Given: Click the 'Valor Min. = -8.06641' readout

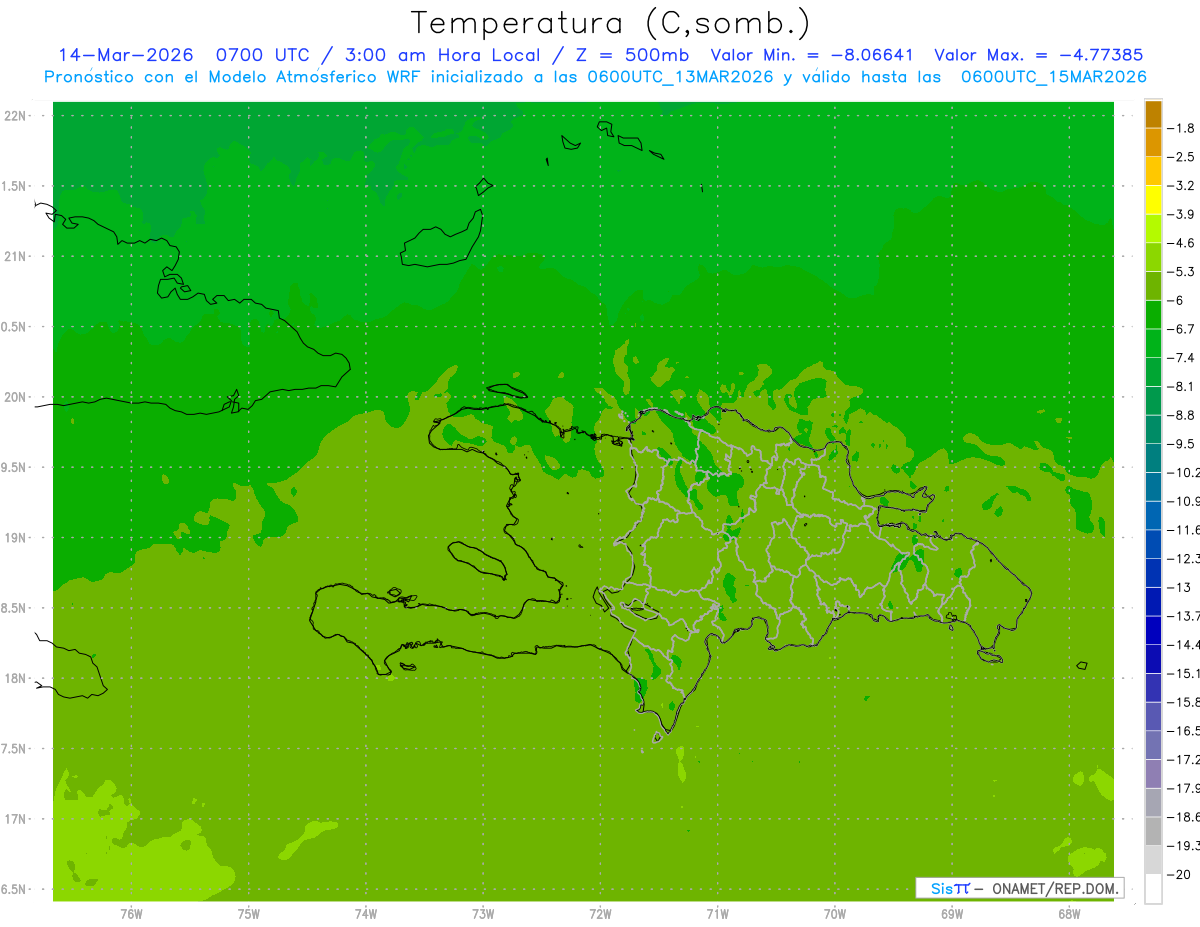Looking at the screenshot, I should 812,55.
